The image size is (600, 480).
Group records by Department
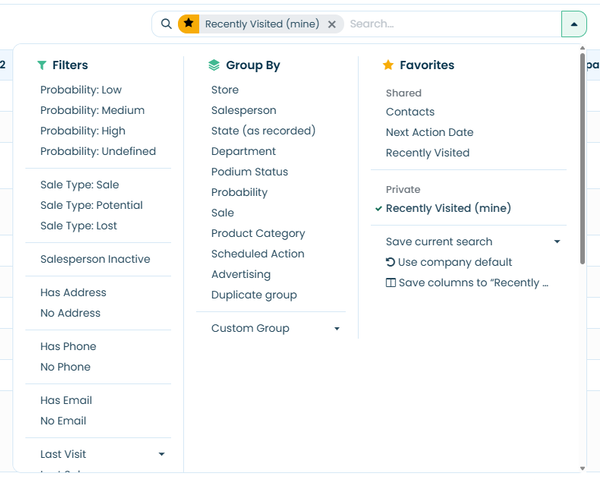tap(243, 151)
